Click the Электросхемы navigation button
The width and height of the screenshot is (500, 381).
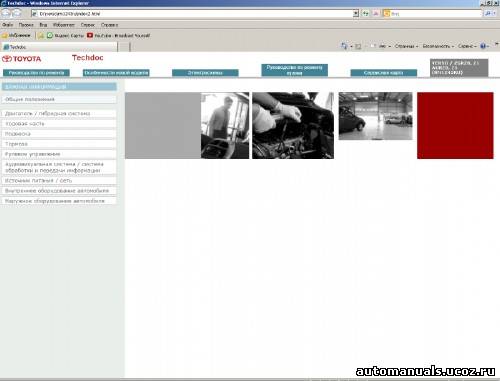[205, 73]
